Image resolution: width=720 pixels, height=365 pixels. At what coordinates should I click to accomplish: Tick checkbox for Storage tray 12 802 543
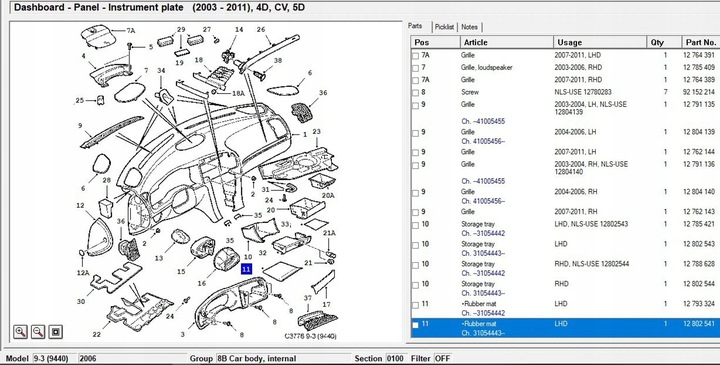(x=416, y=245)
